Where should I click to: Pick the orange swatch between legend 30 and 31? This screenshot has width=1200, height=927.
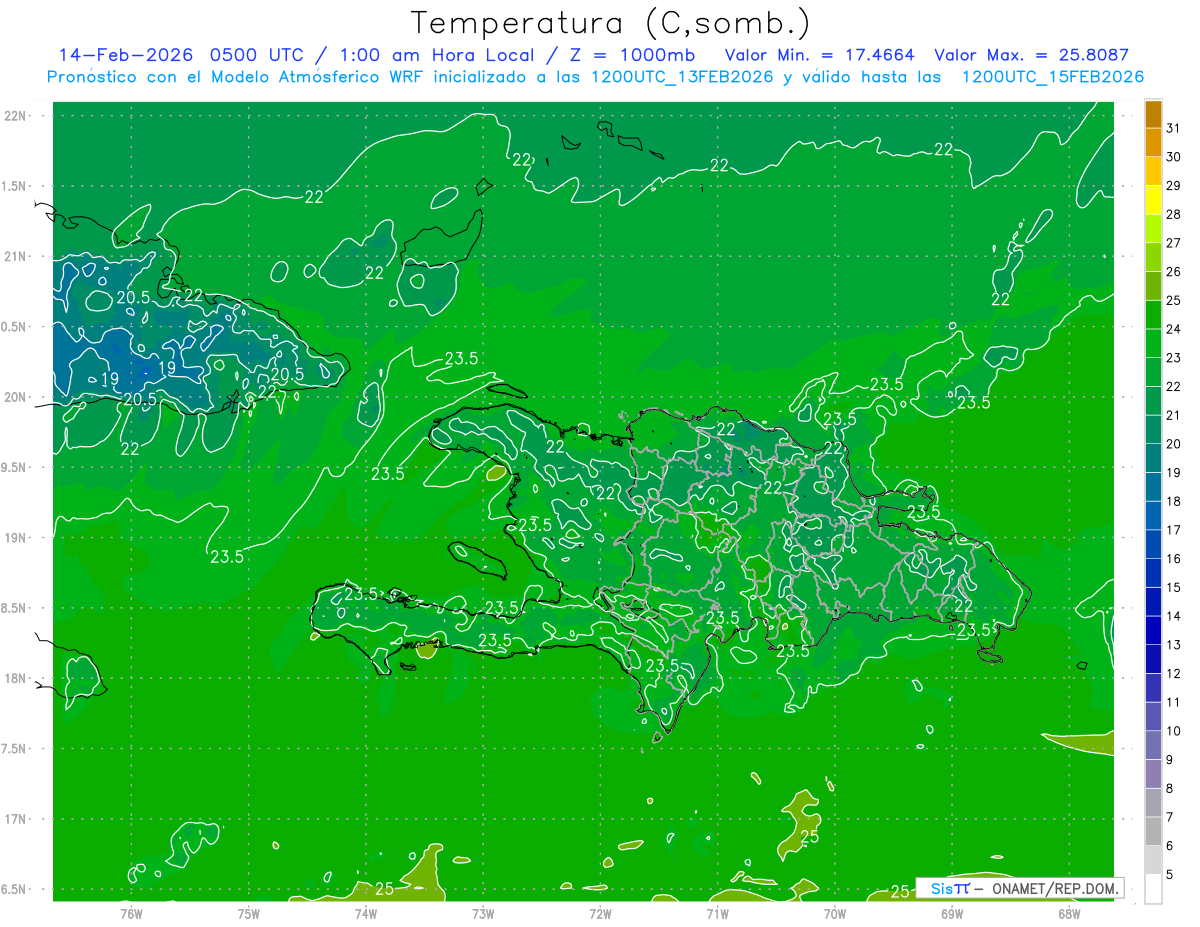pyautogui.click(x=1153, y=143)
